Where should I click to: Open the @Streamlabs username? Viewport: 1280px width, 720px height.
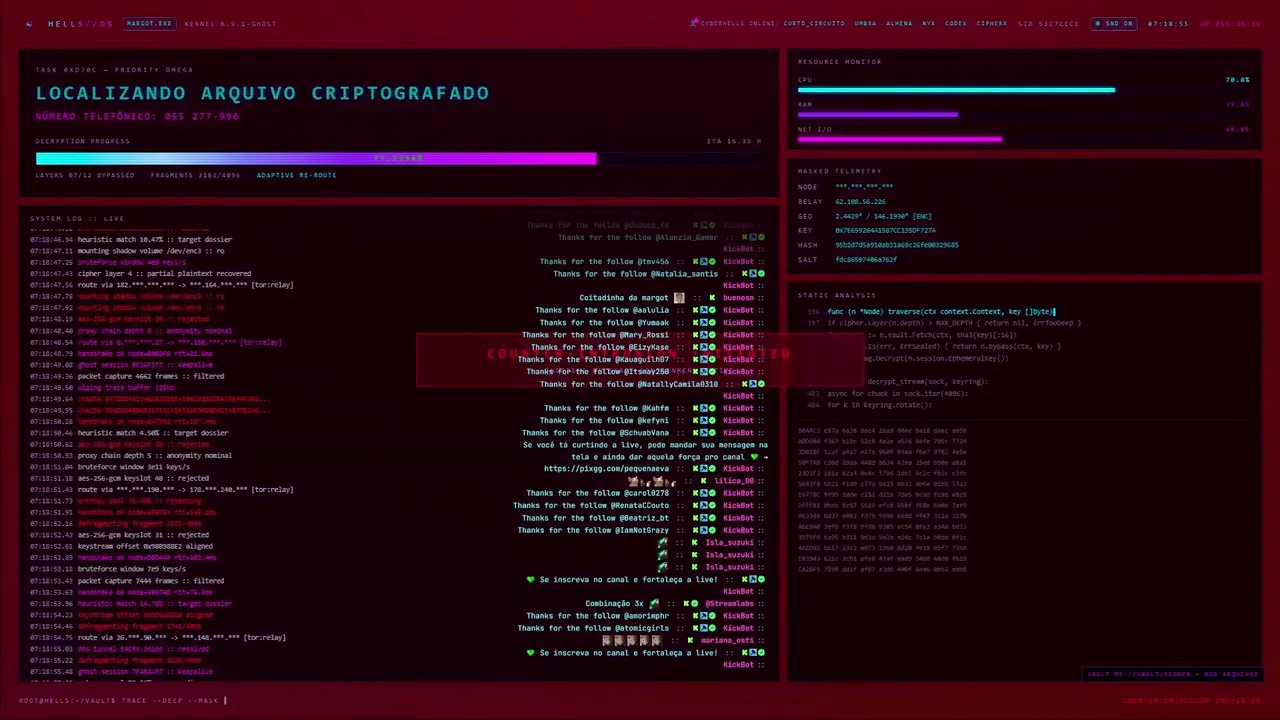(729, 604)
